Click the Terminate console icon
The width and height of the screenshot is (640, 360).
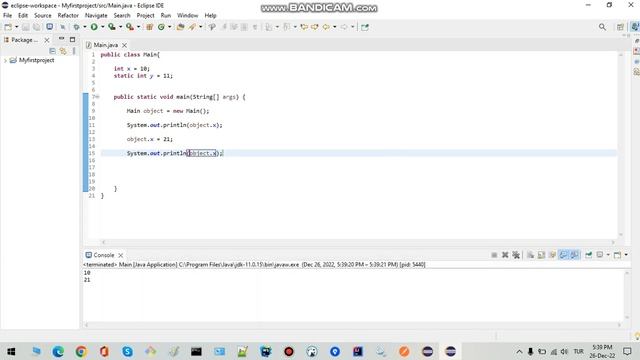(494, 255)
